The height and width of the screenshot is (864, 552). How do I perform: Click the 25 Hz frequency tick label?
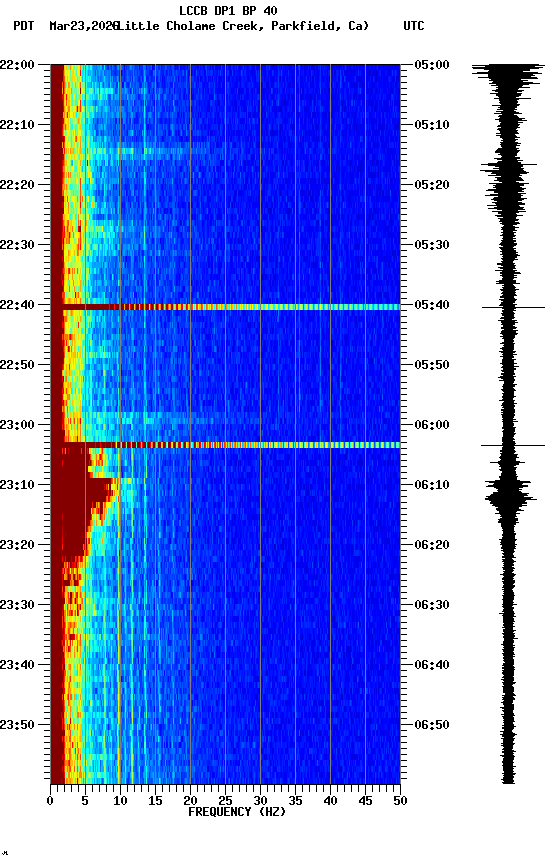click(225, 801)
